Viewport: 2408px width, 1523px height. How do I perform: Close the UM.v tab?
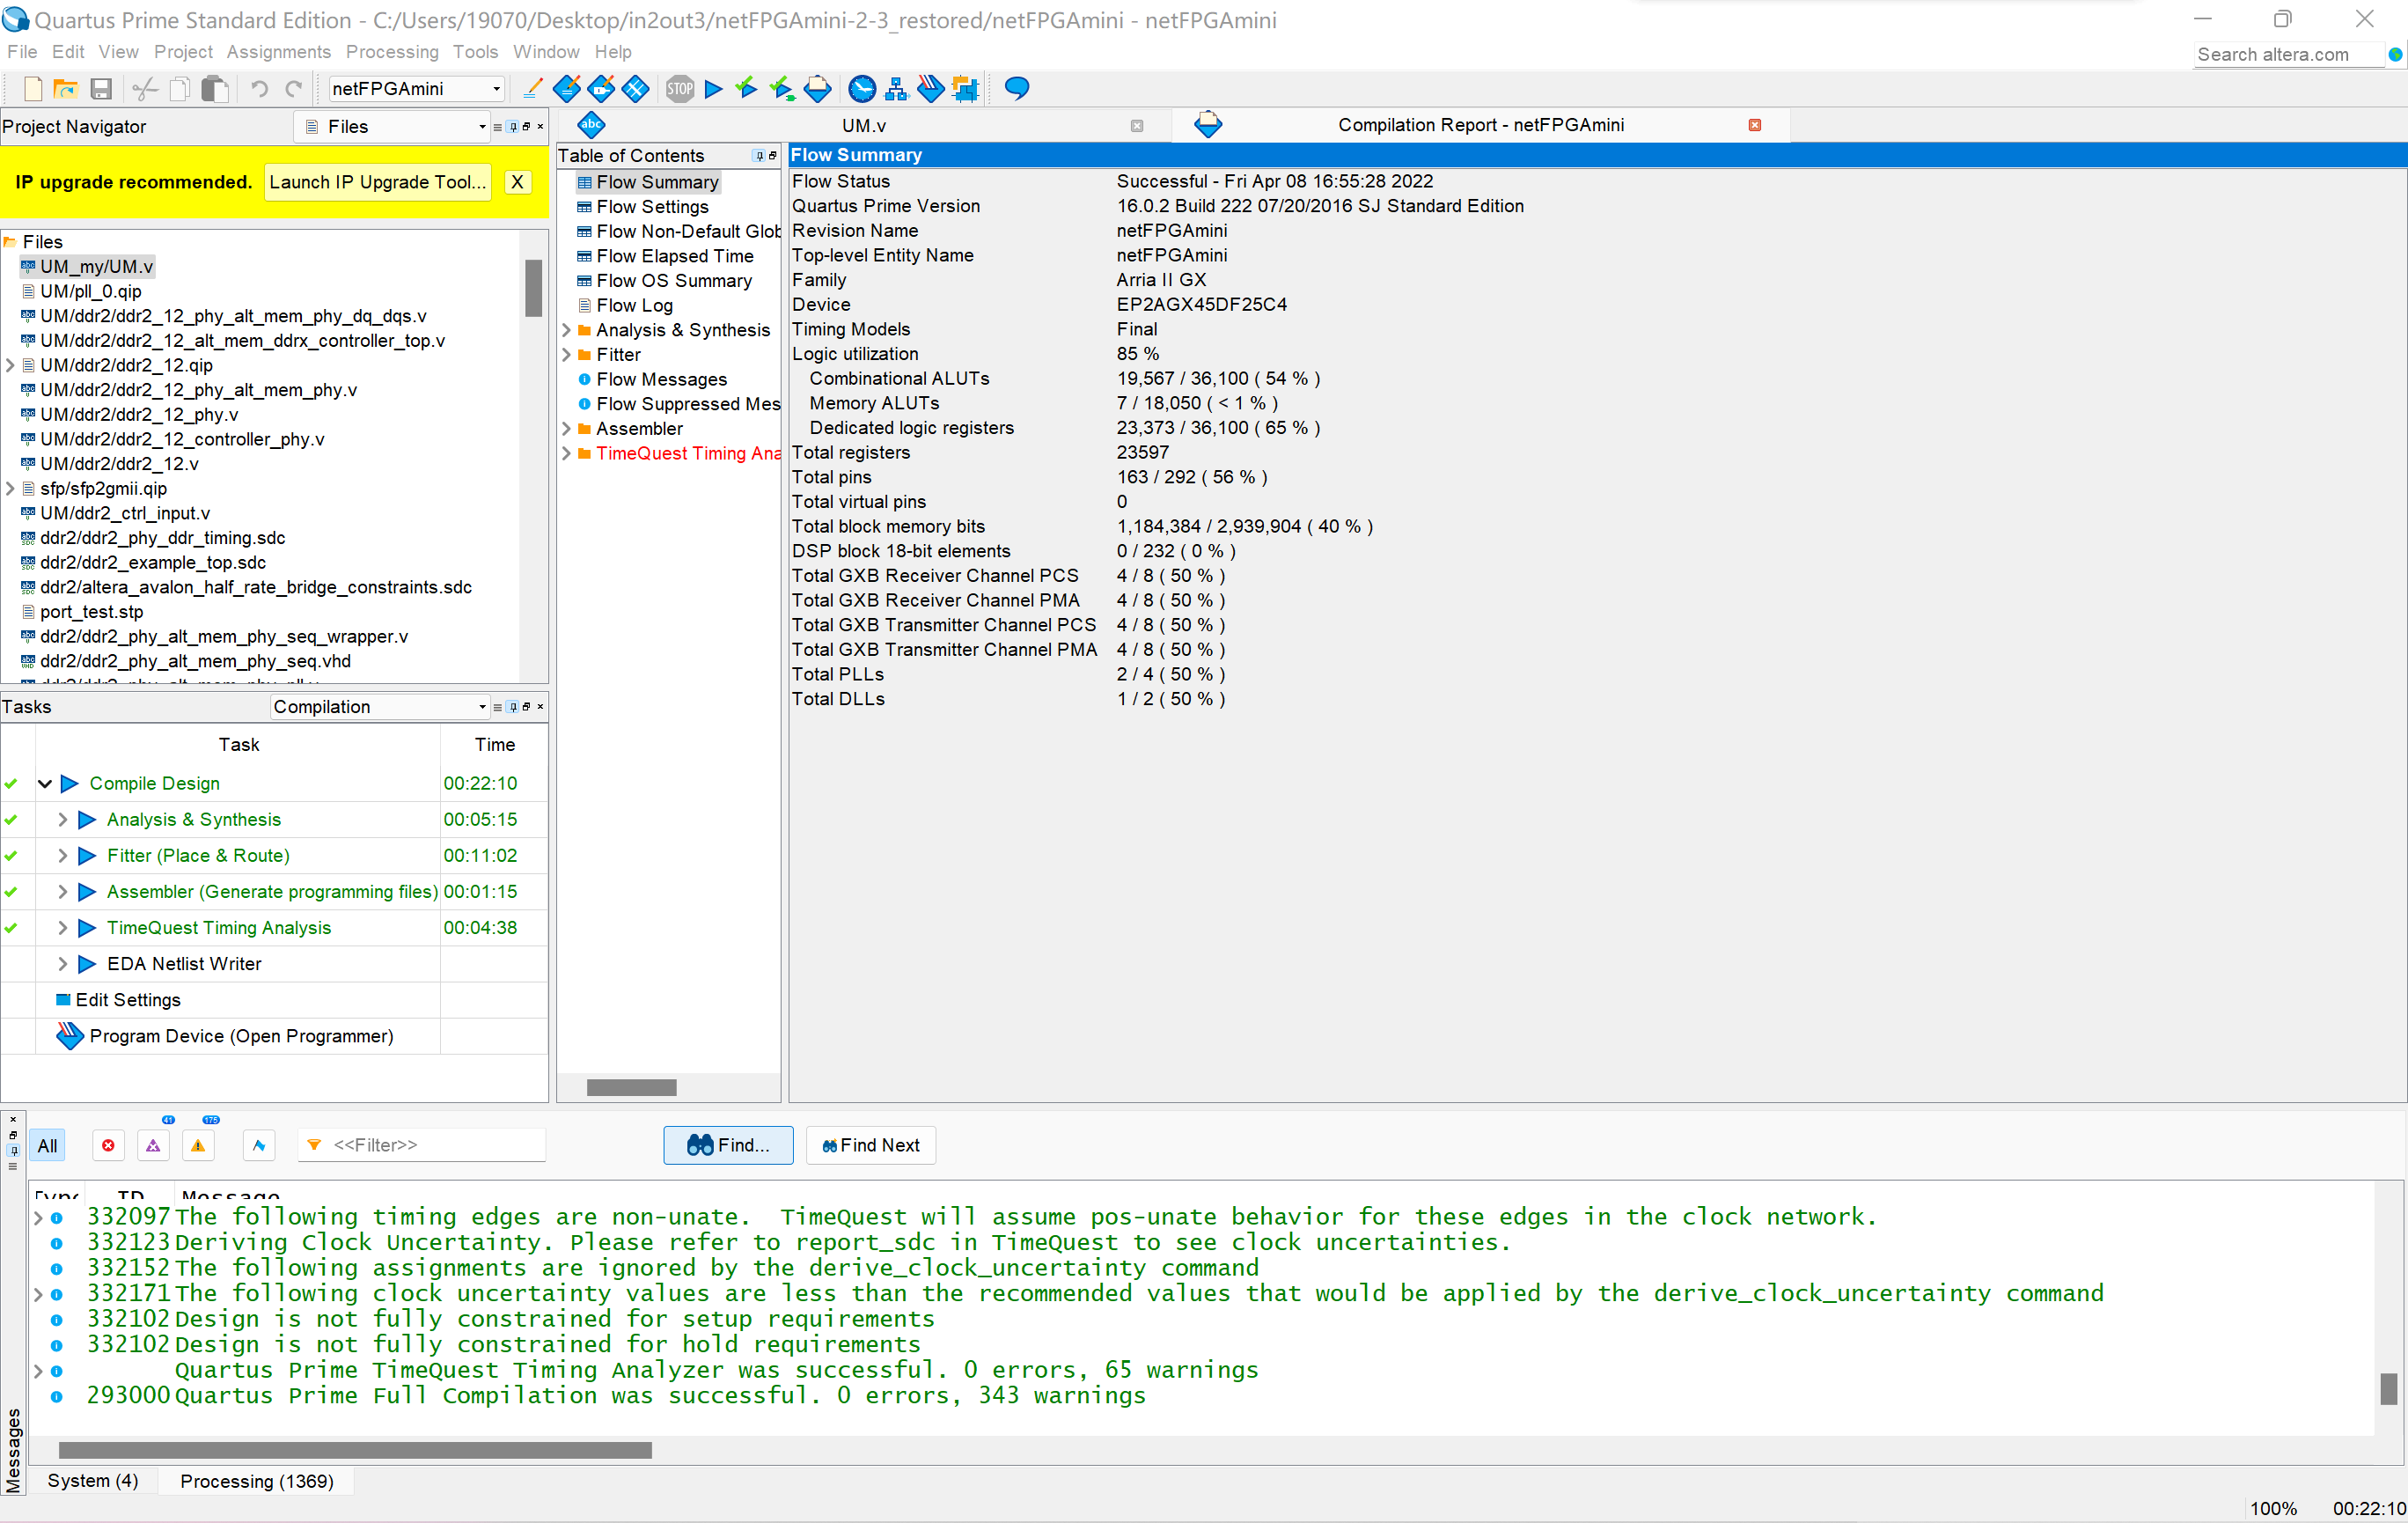1136,126
